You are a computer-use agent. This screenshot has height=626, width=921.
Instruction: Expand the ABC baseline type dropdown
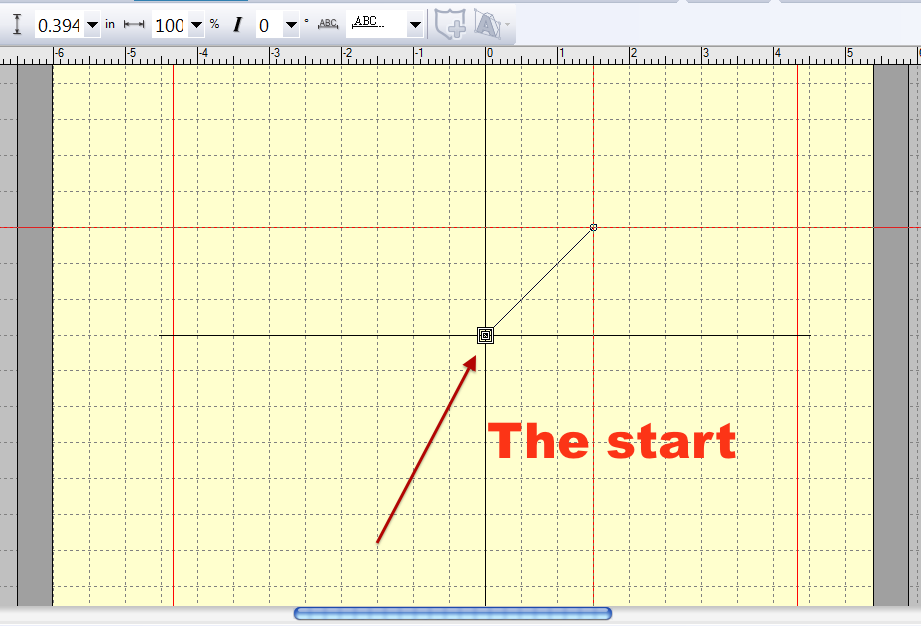[x=415, y=25]
